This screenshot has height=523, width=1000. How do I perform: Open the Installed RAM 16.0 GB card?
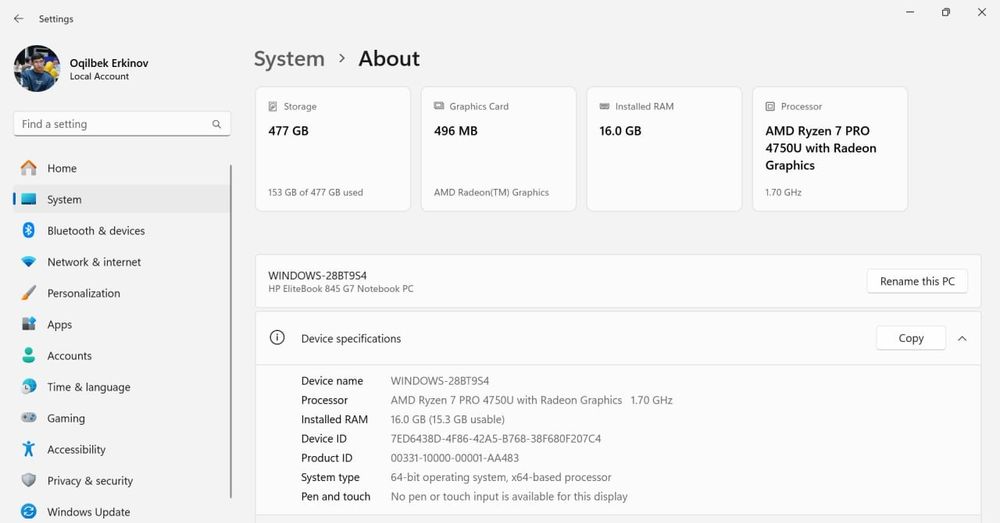[x=665, y=149]
